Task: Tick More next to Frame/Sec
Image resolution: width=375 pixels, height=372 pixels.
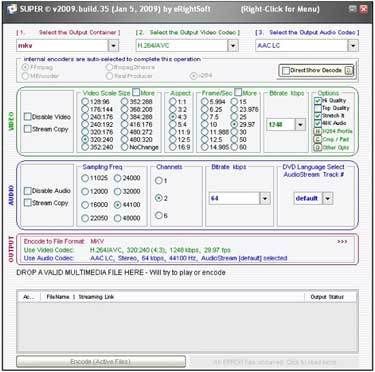Action: click(238, 92)
